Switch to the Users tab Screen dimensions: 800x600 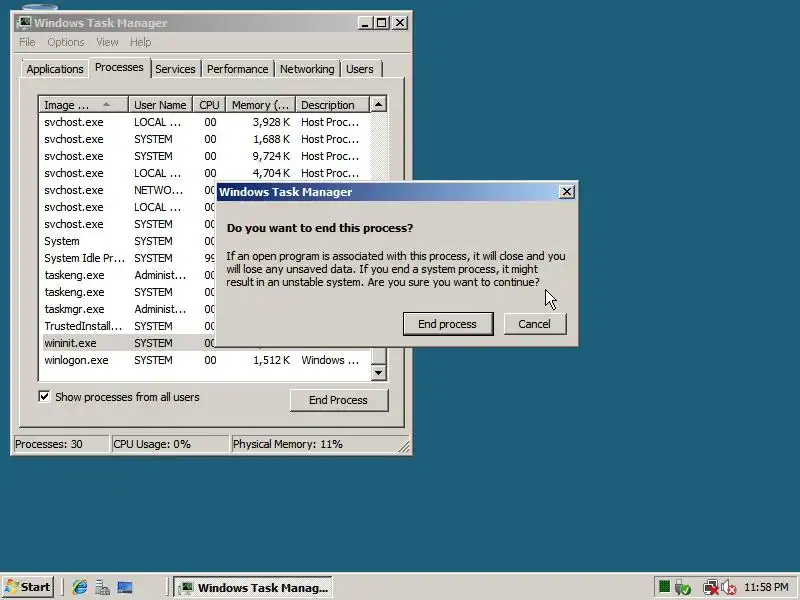click(x=360, y=69)
